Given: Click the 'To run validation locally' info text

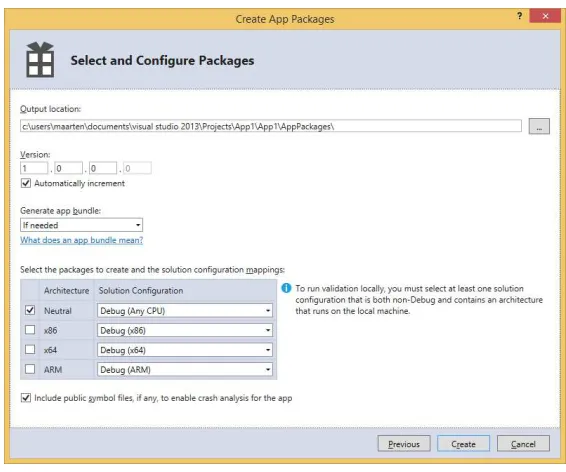Looking at the screenshot, I should coord(419,300).
